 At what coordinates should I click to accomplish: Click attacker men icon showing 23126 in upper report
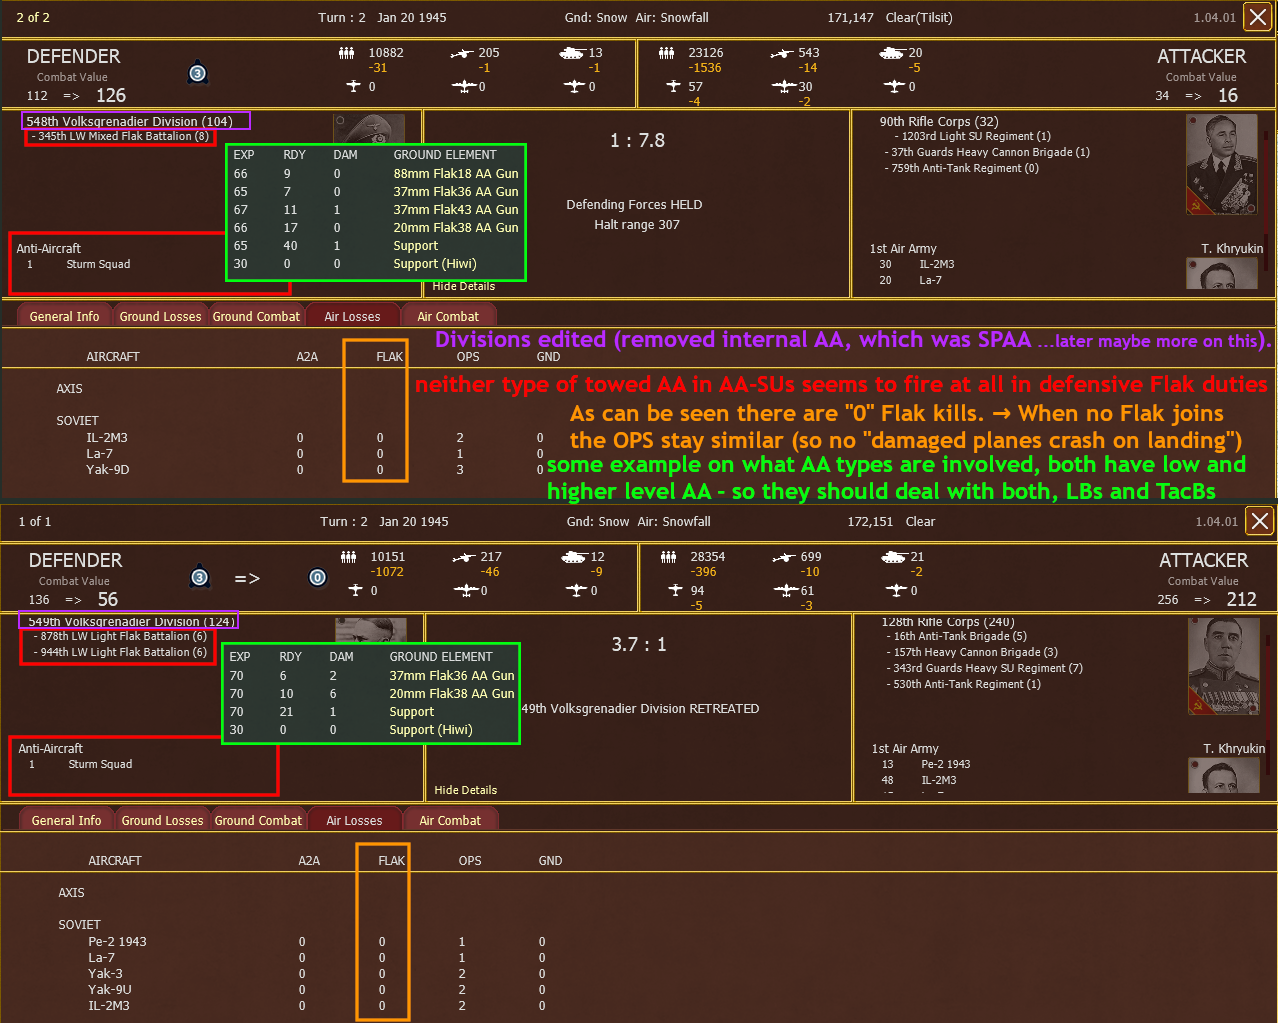click(666, 53)
